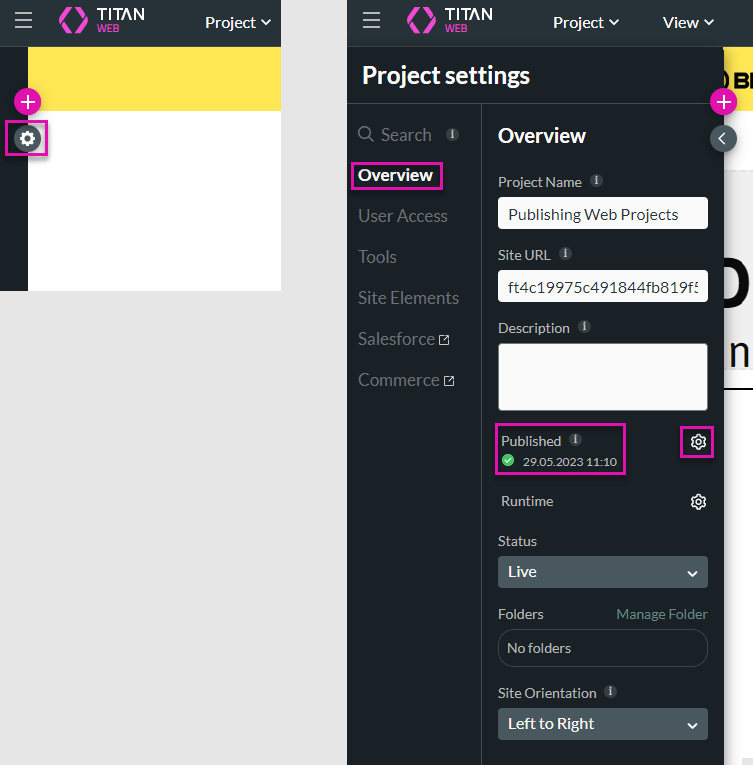This screenshot has height=765, width=753.
Task: Click Titan Web logo in right window
Action: (x=450, y=20)
